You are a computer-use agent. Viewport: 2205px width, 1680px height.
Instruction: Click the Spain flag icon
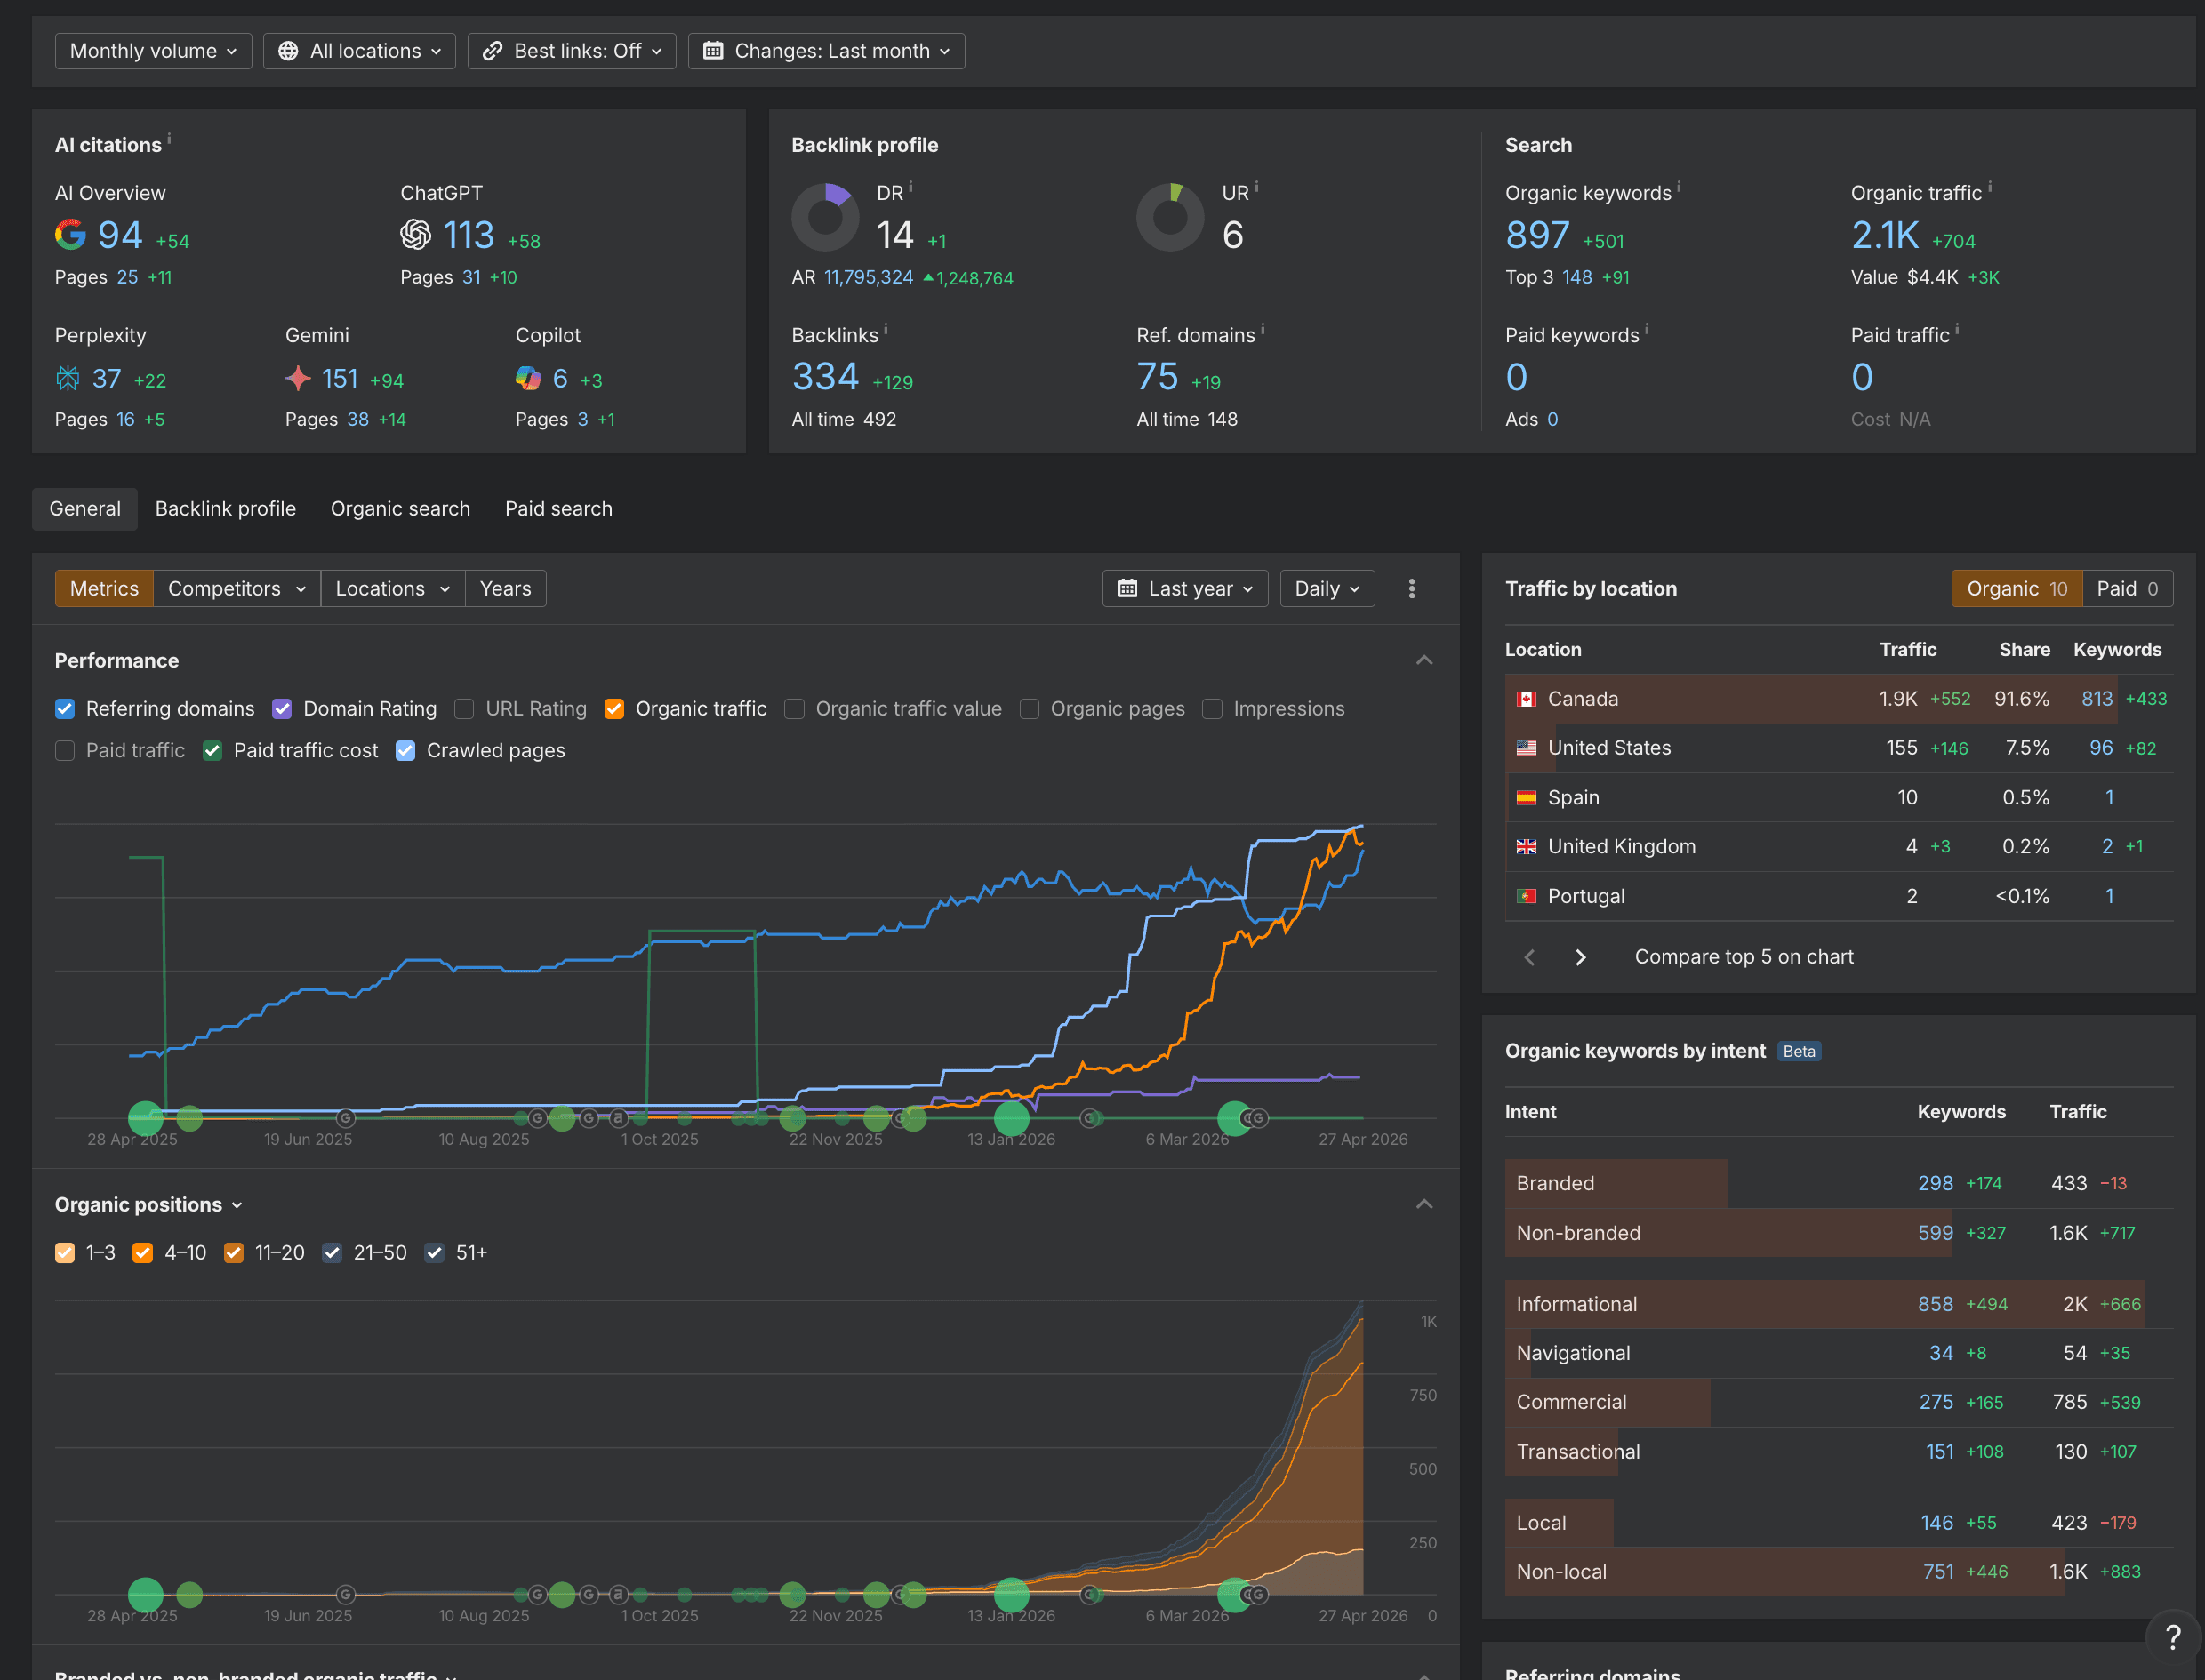[x=1526, y=798]
